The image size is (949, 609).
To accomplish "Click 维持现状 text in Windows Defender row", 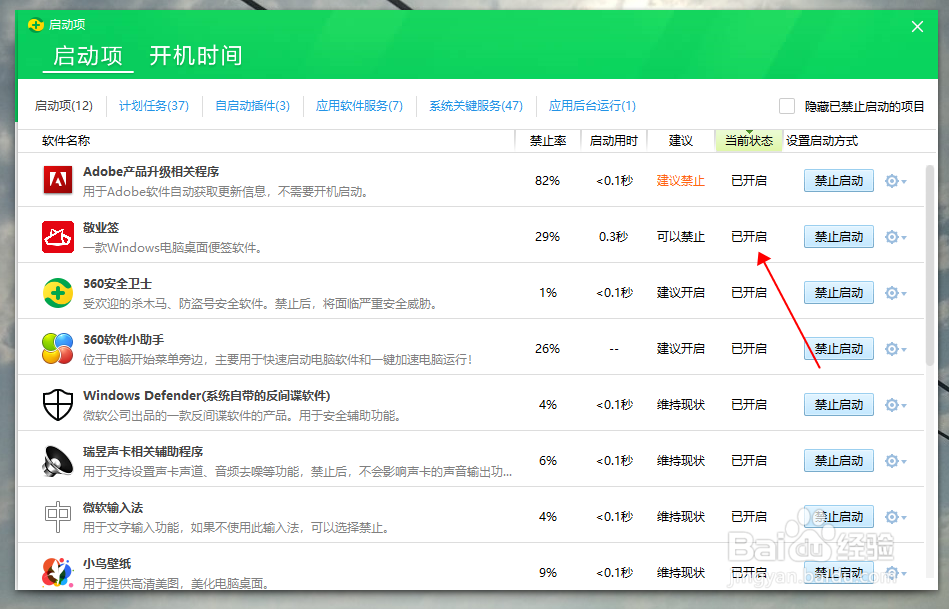I will tap(681, 404).
